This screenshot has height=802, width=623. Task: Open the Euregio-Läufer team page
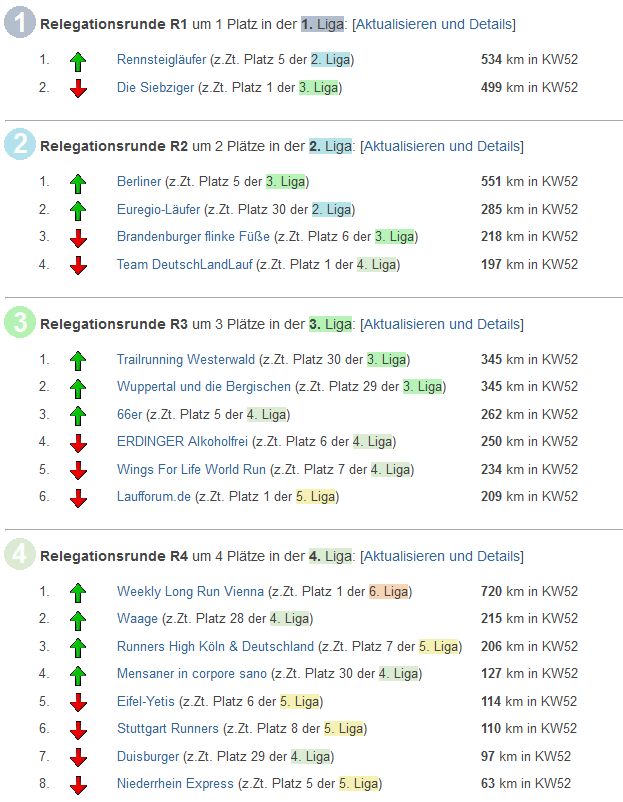[x=158, y=210]
